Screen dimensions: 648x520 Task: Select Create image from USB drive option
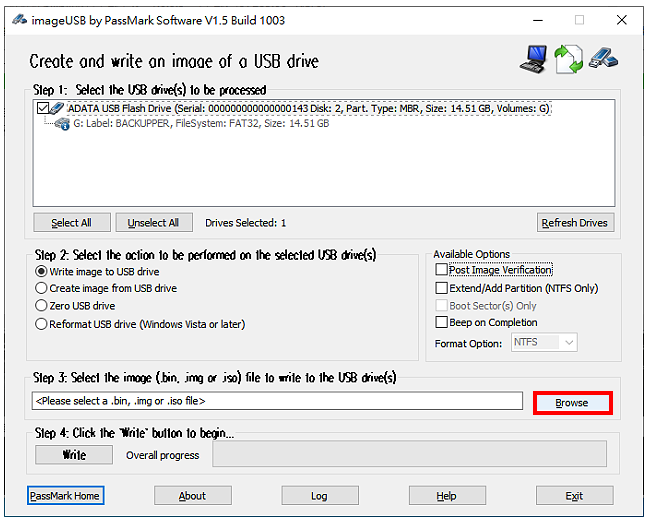coord(107,288)
